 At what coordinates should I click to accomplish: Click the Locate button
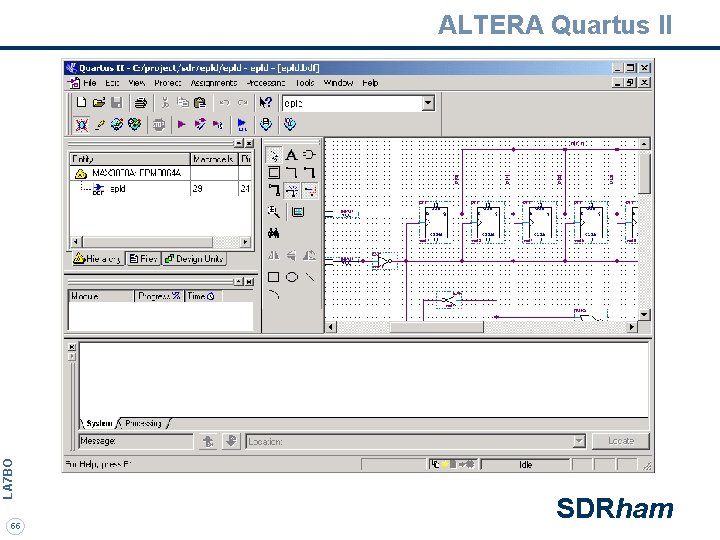(621, 441)
